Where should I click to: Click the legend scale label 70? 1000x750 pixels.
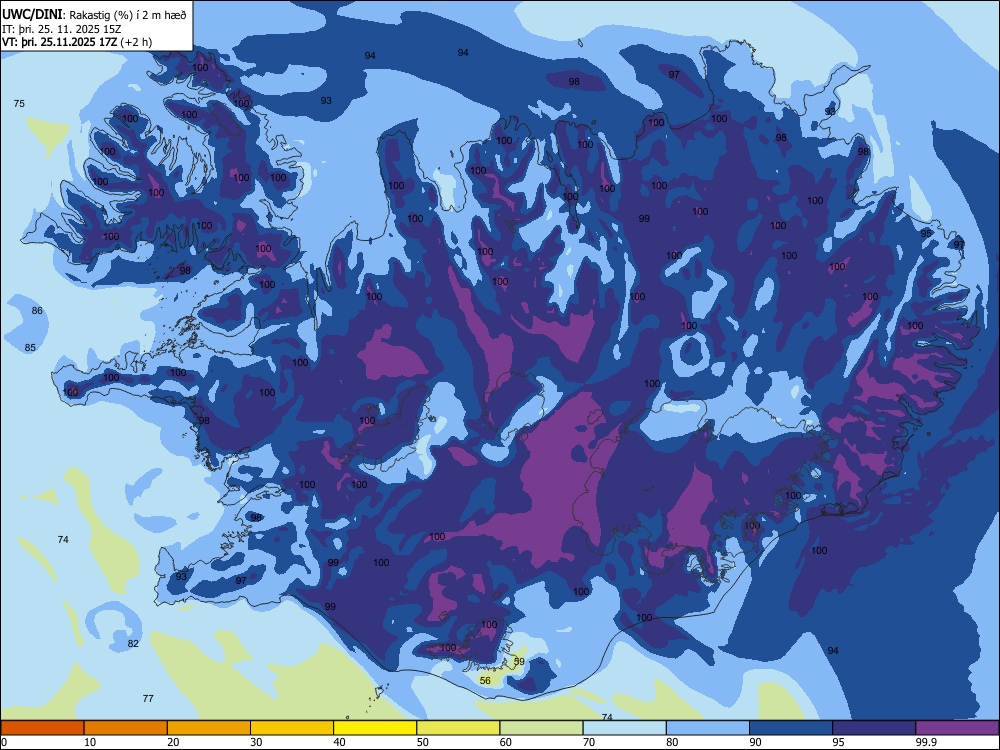pos(589,742)
